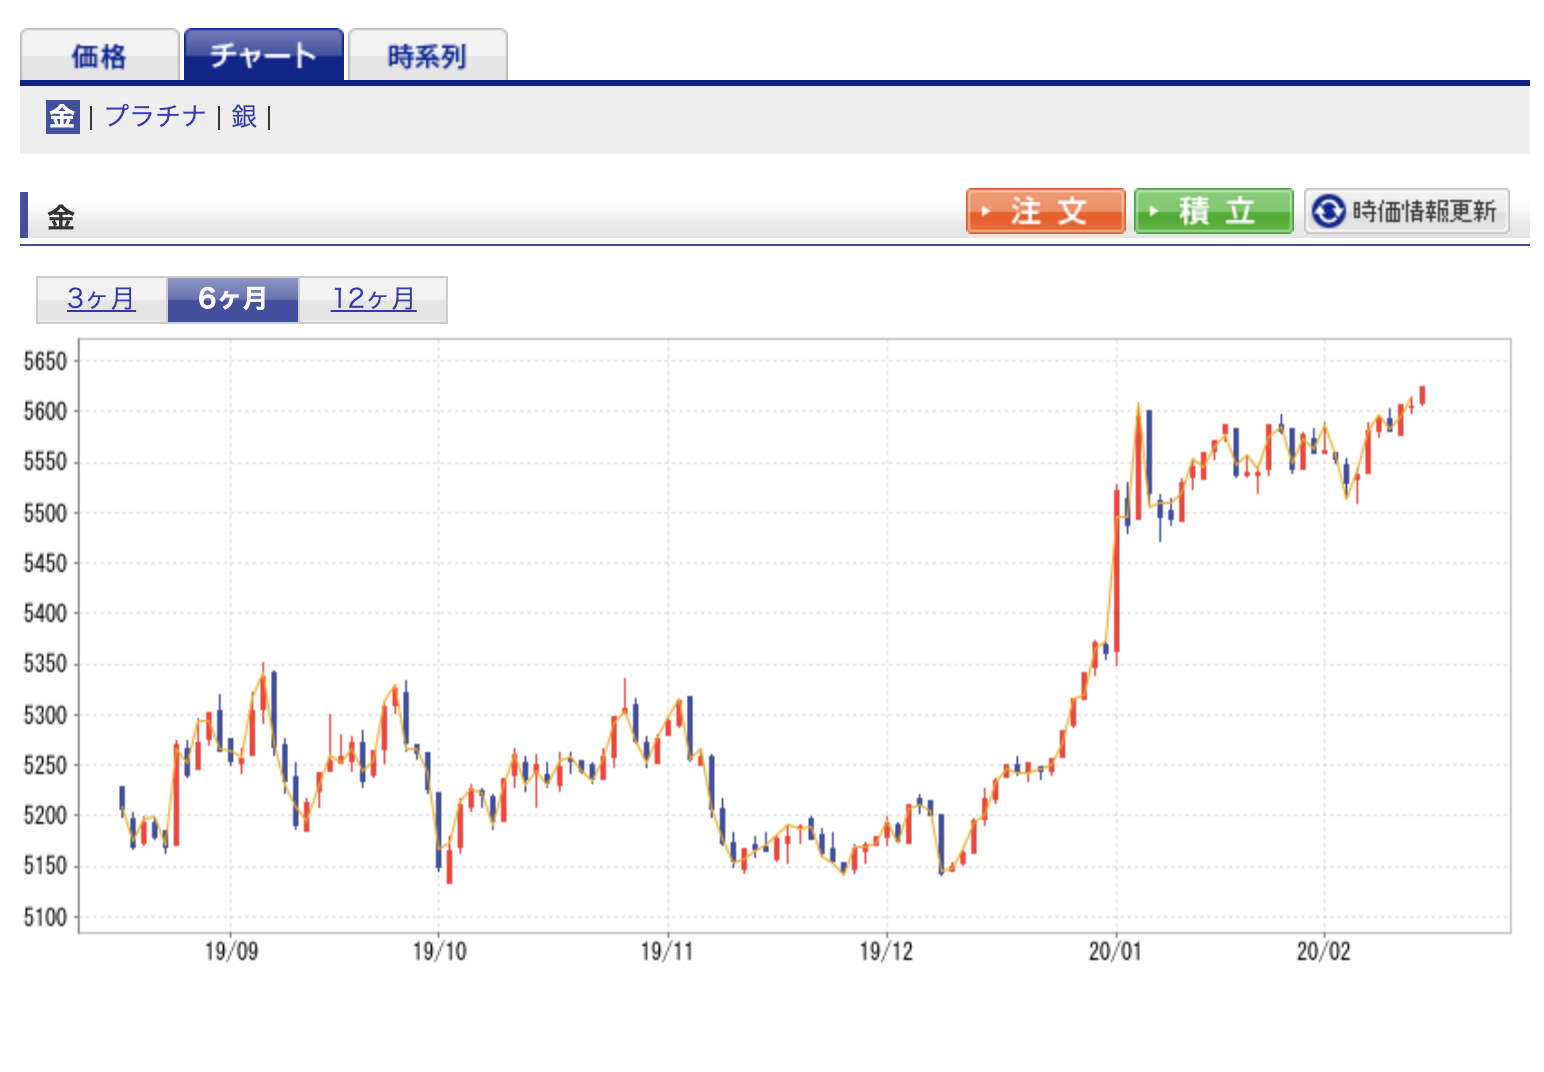Image resolution: width=1544 pixels, height=1072 pixels.
Task: Show the 12ヶ月 period chart
Action: 373,299
